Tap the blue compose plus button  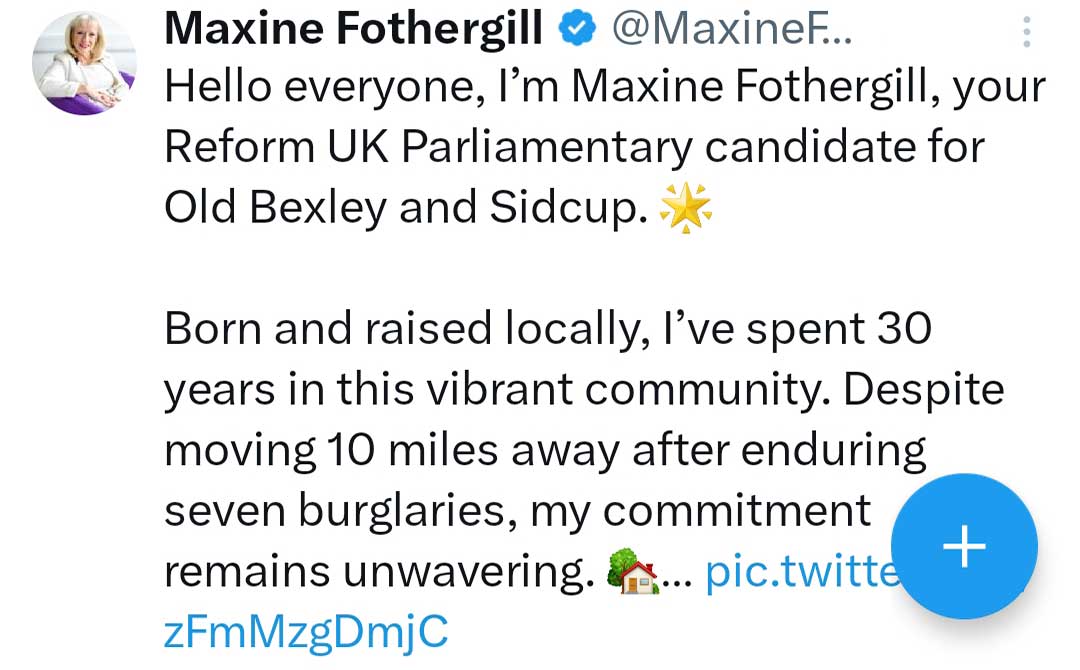pos(964,547)
